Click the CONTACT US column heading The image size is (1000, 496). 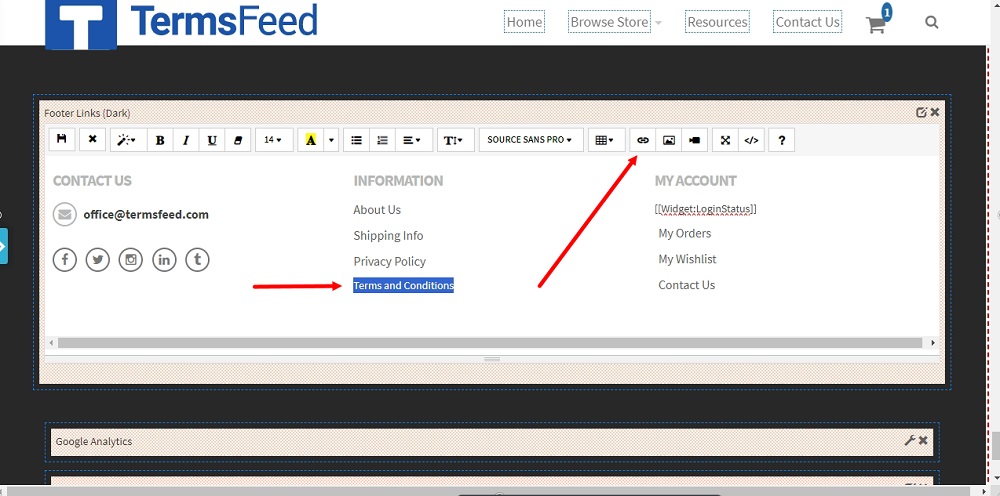92,181
